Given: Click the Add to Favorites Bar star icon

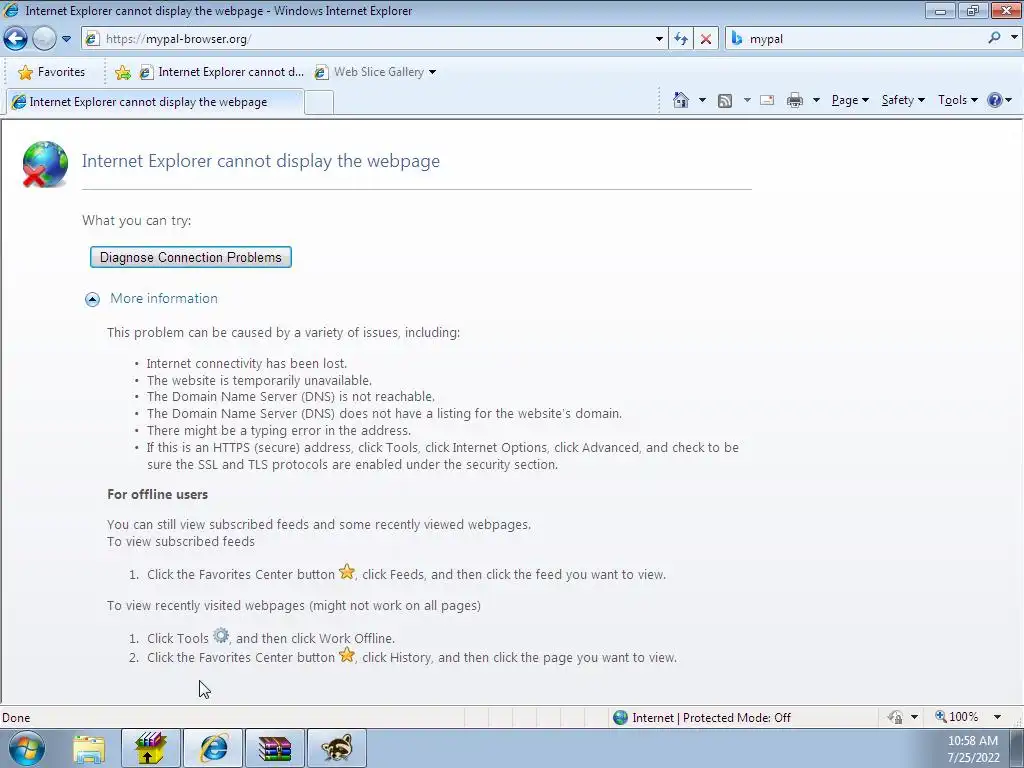Looking at the screenshot, I should point(122,72).
